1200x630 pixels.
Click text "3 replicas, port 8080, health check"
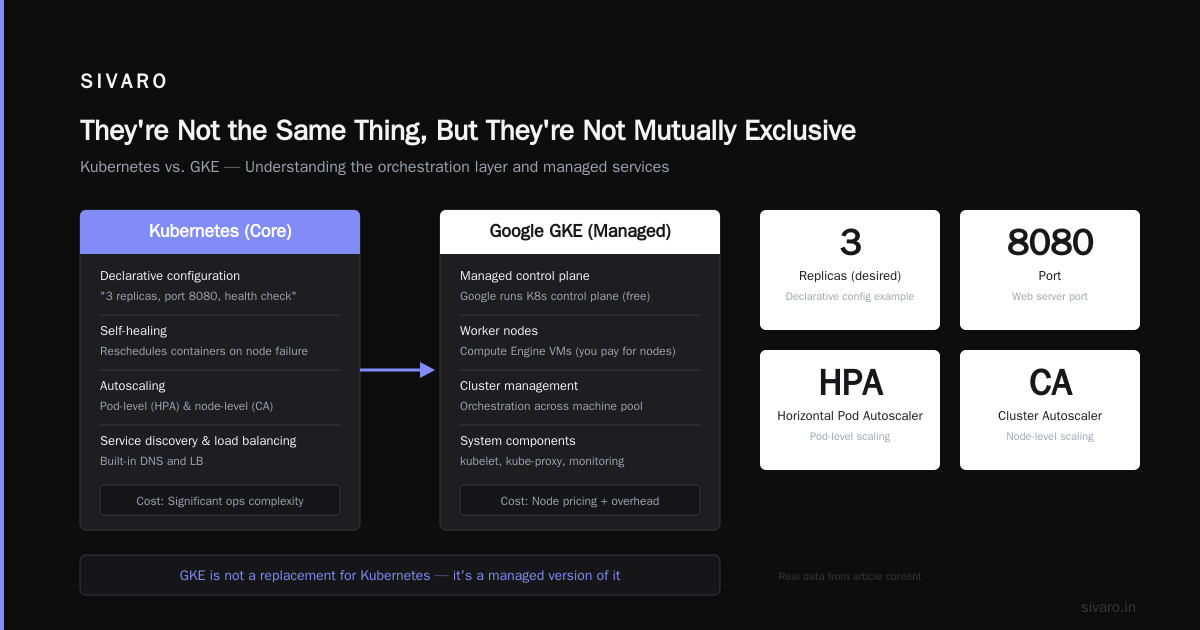(198, 296)
